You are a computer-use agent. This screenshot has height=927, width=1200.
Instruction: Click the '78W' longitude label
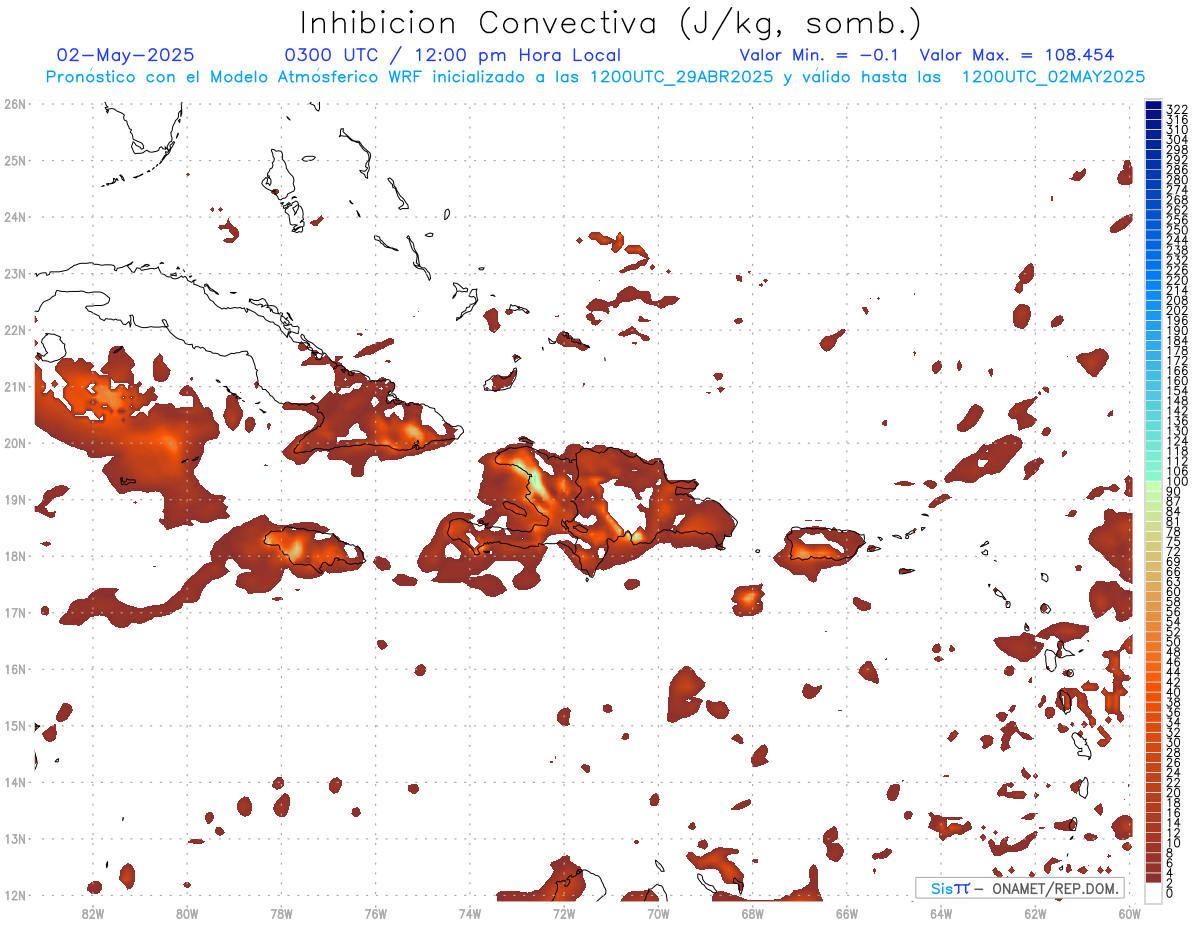[281, 913]
